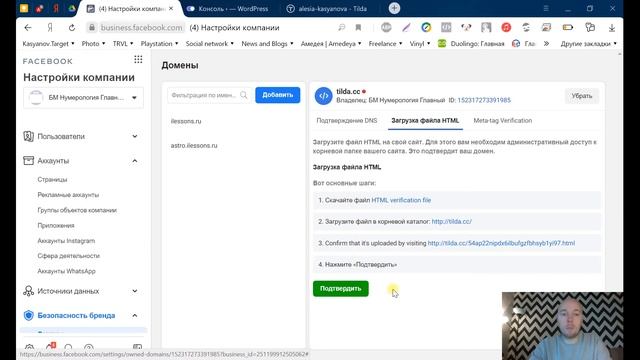
Task: Click the Accounts section briefcase icon
Action: tap(28, 160)
